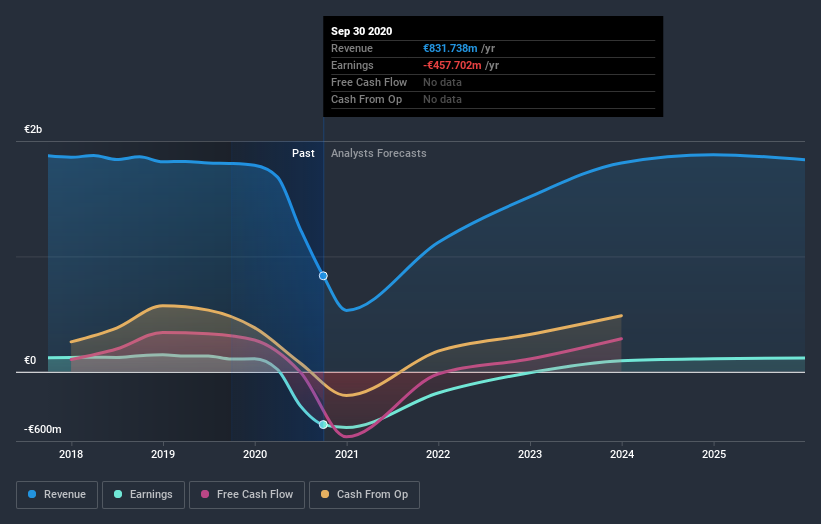The height and width of the screenshot is (524, 821).
Task: Click the Past section label
Action: pyautogui.click(x=303, y=153)
